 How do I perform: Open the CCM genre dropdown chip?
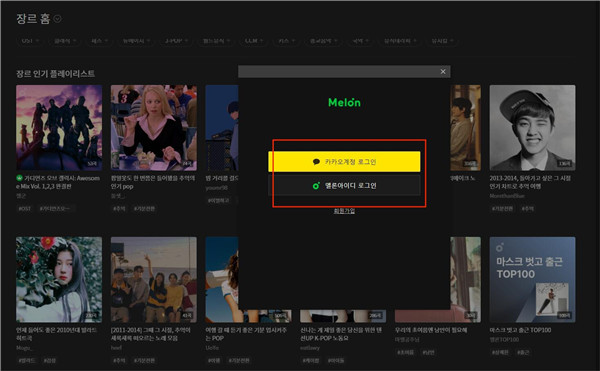pos(253,41)
